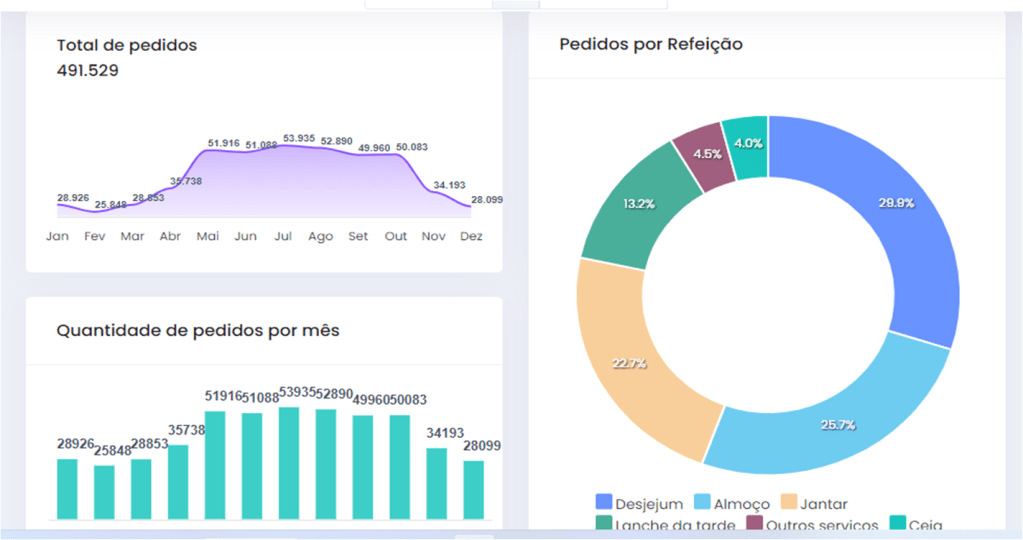Click the Total de pedidos value 491.529

88,70
